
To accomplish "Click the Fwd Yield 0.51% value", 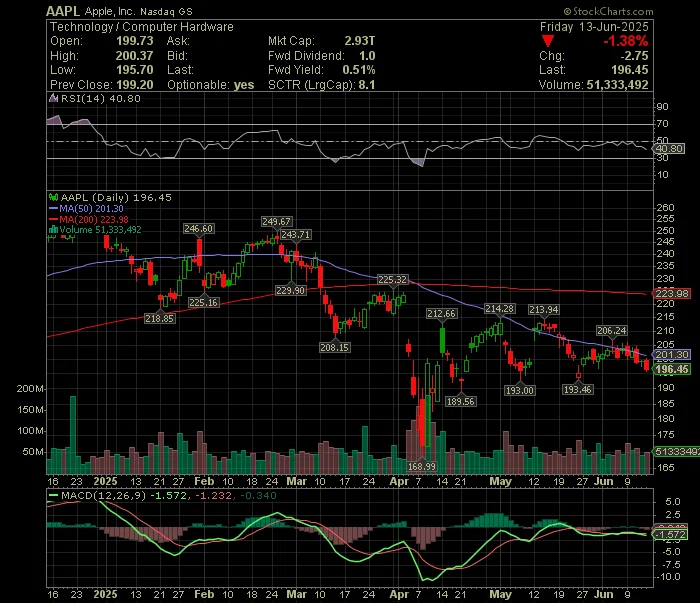I will 358,70.
